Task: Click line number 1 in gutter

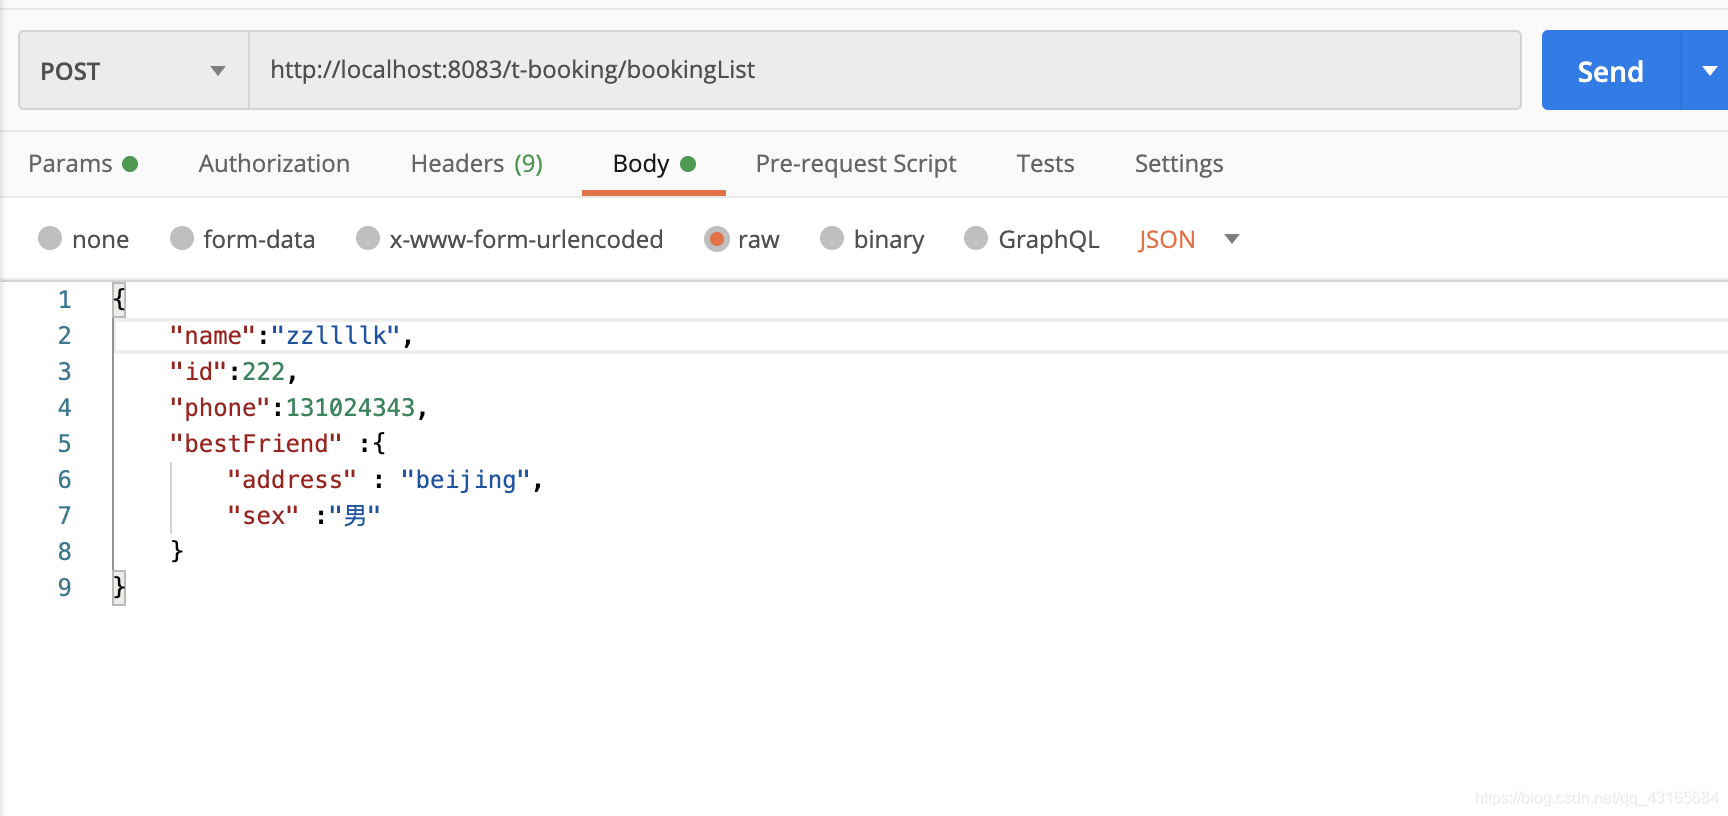Action: 64,299
